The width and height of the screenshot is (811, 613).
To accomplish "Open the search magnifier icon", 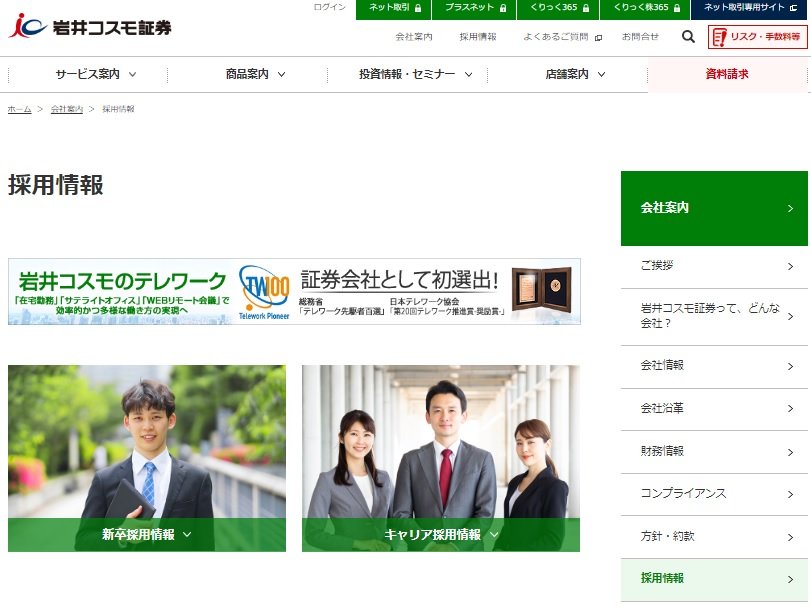I will coord(688,37).
